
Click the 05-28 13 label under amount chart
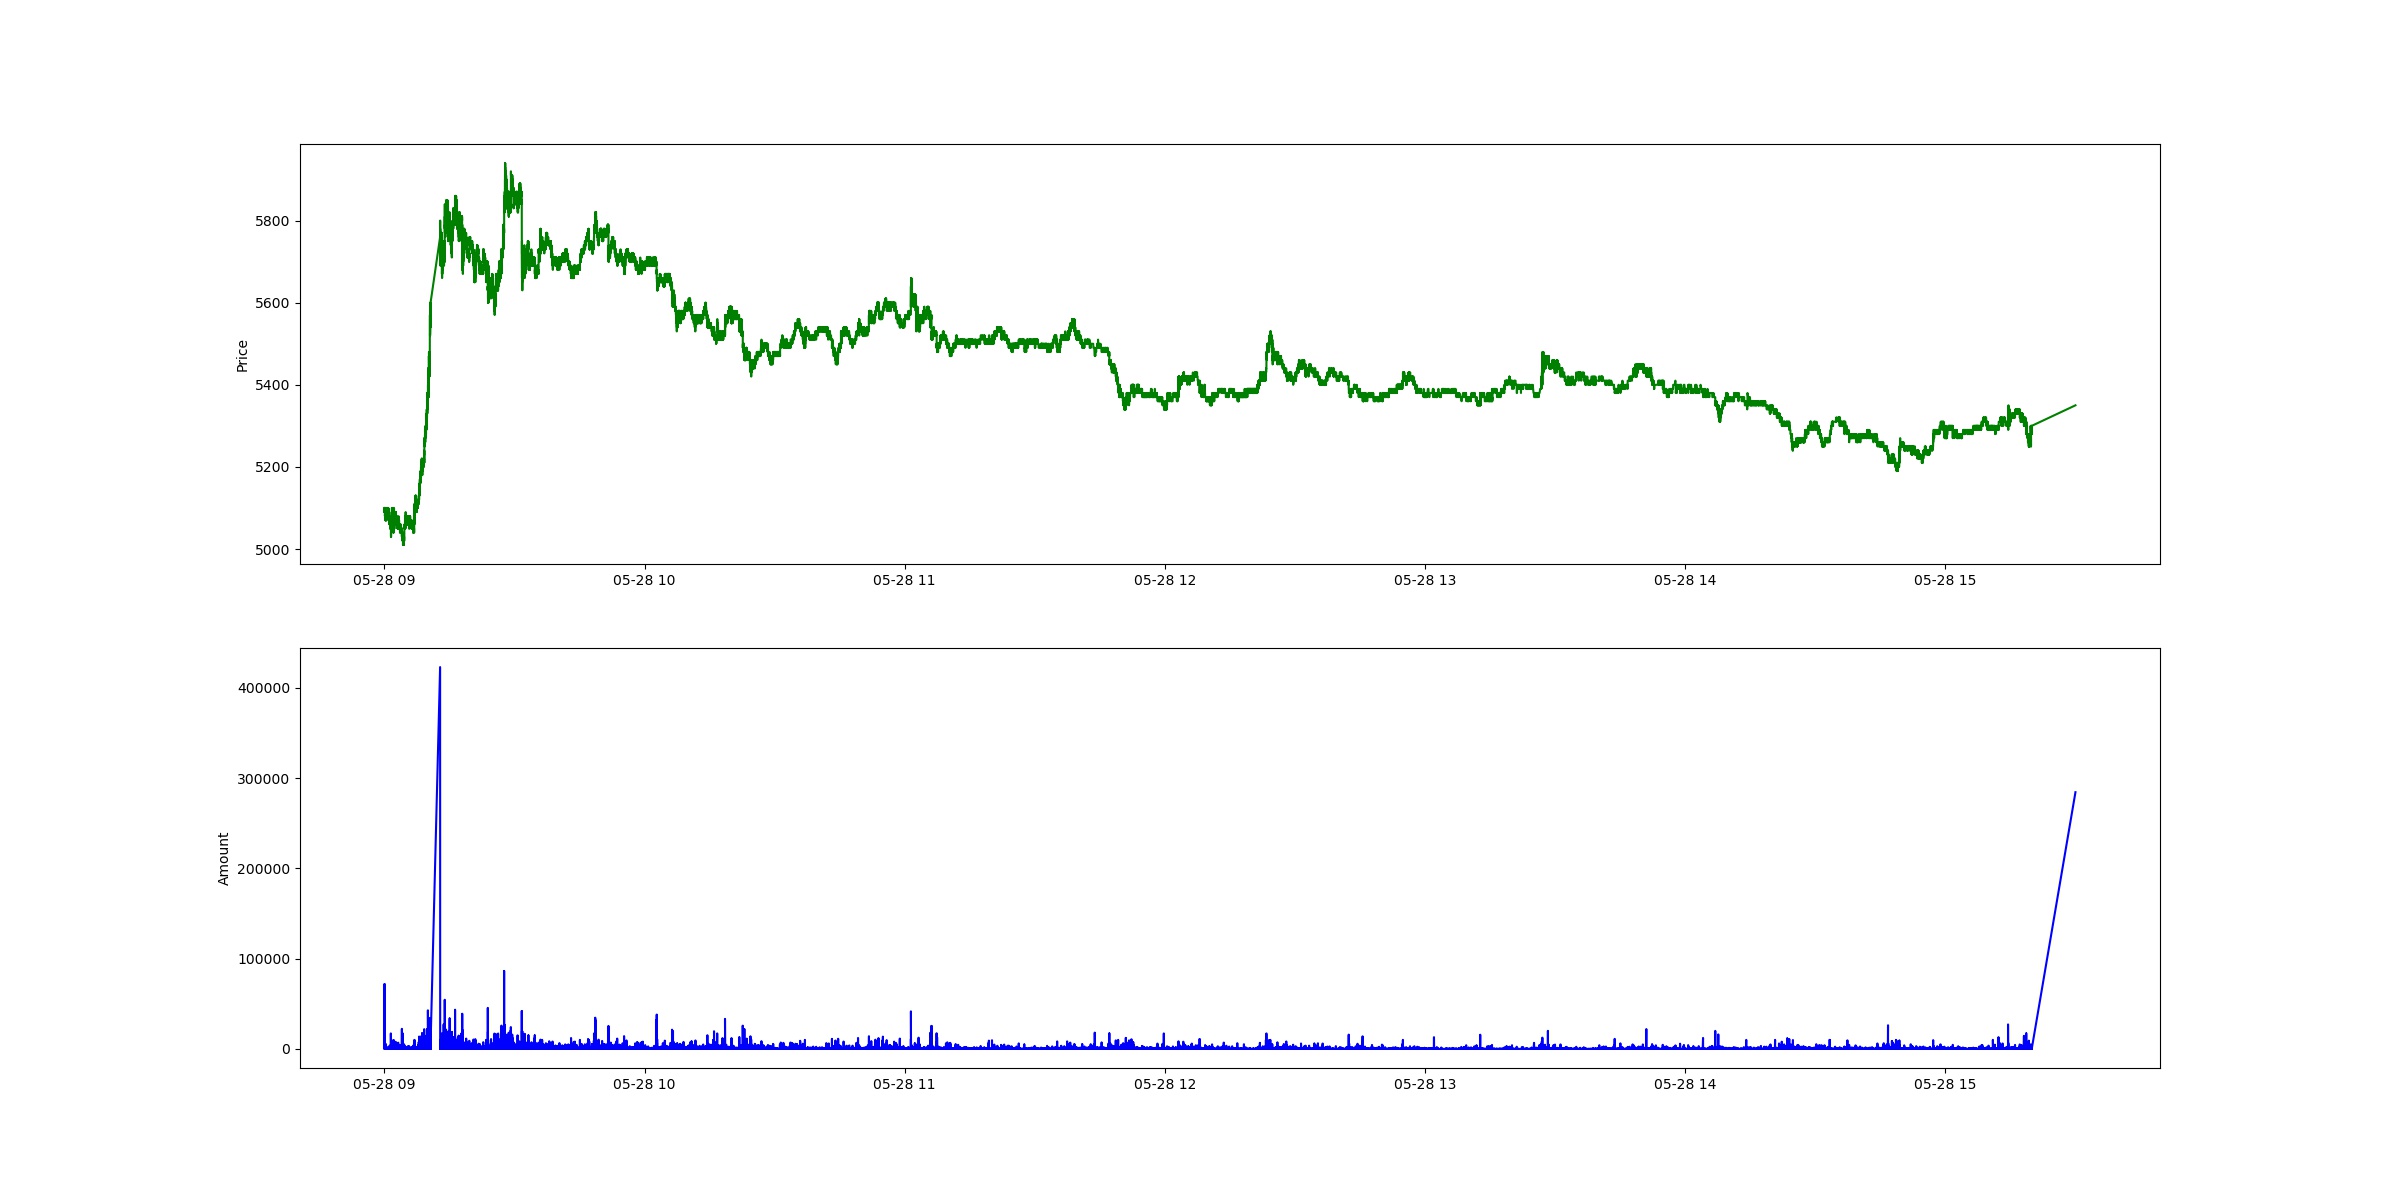[x=1425, y=1084]
